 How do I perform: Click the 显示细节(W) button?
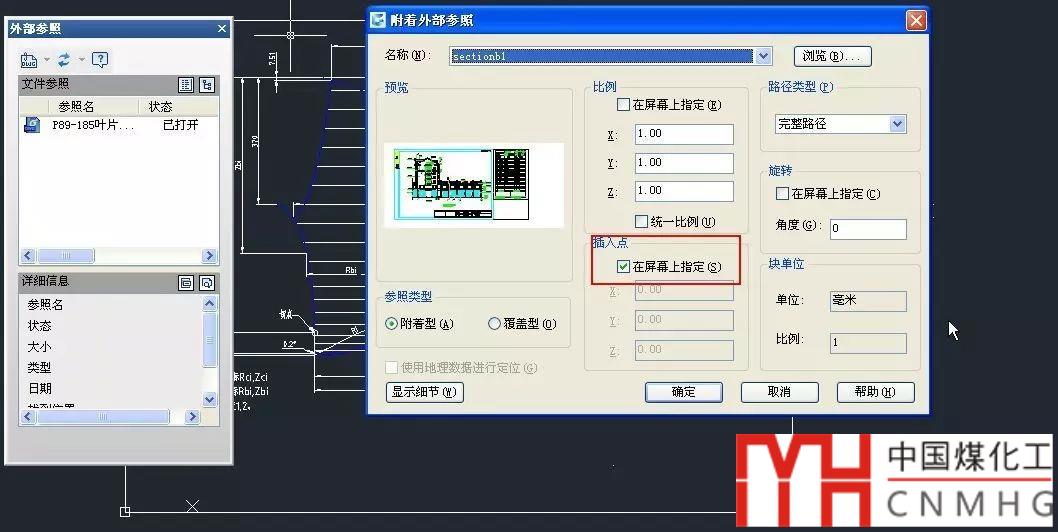pyautogui.click(x=424, y=392)
